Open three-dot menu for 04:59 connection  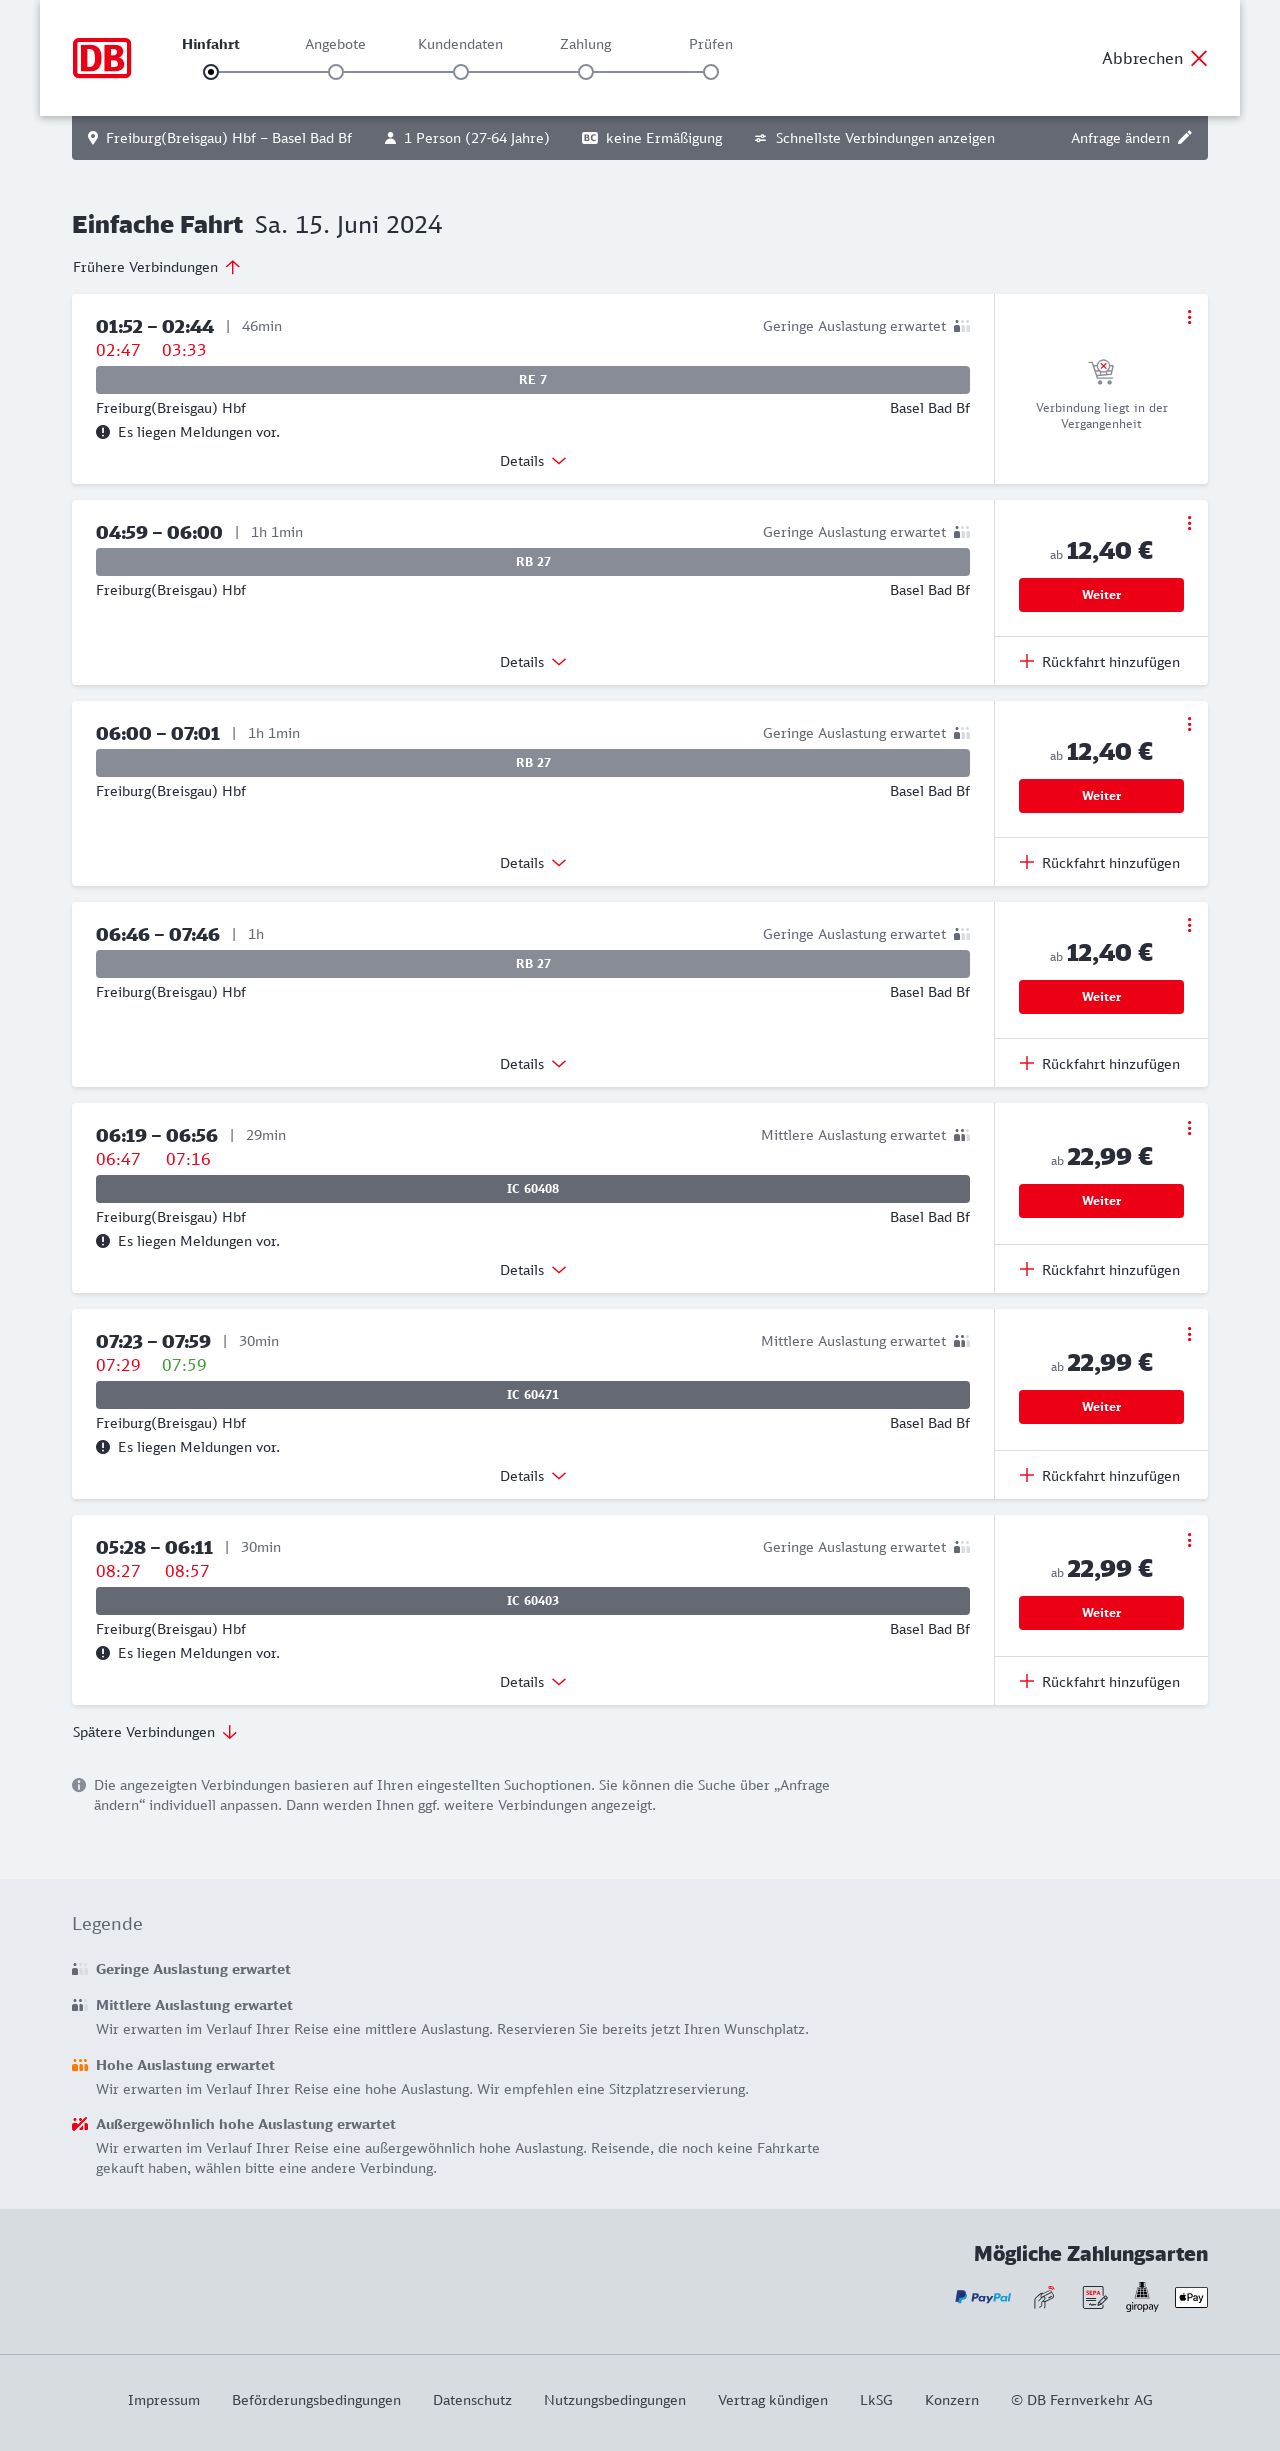[1189, 523]
